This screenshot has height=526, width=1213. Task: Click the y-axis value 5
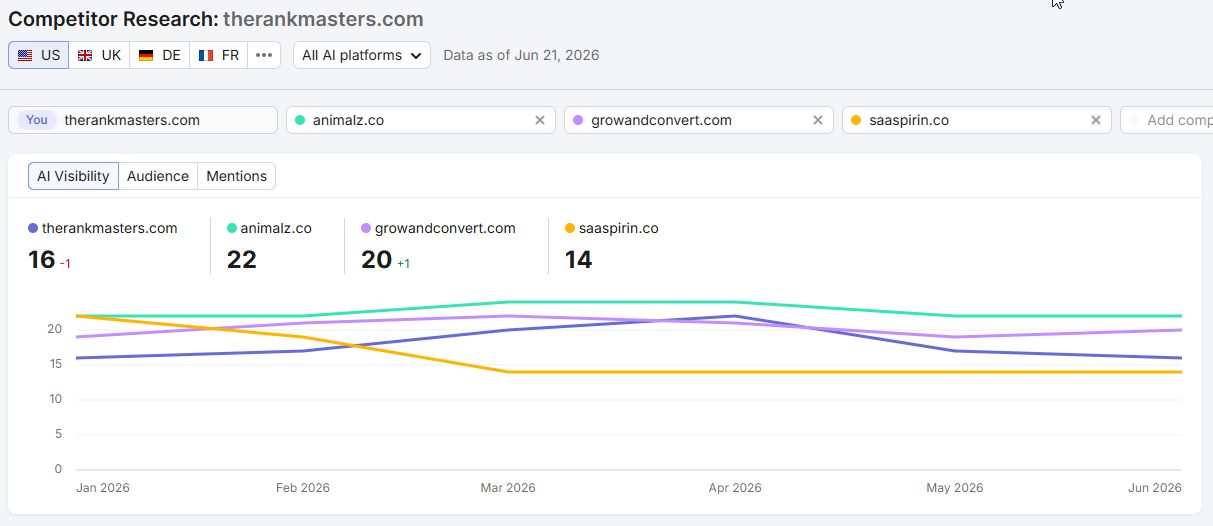pos(58,434)
